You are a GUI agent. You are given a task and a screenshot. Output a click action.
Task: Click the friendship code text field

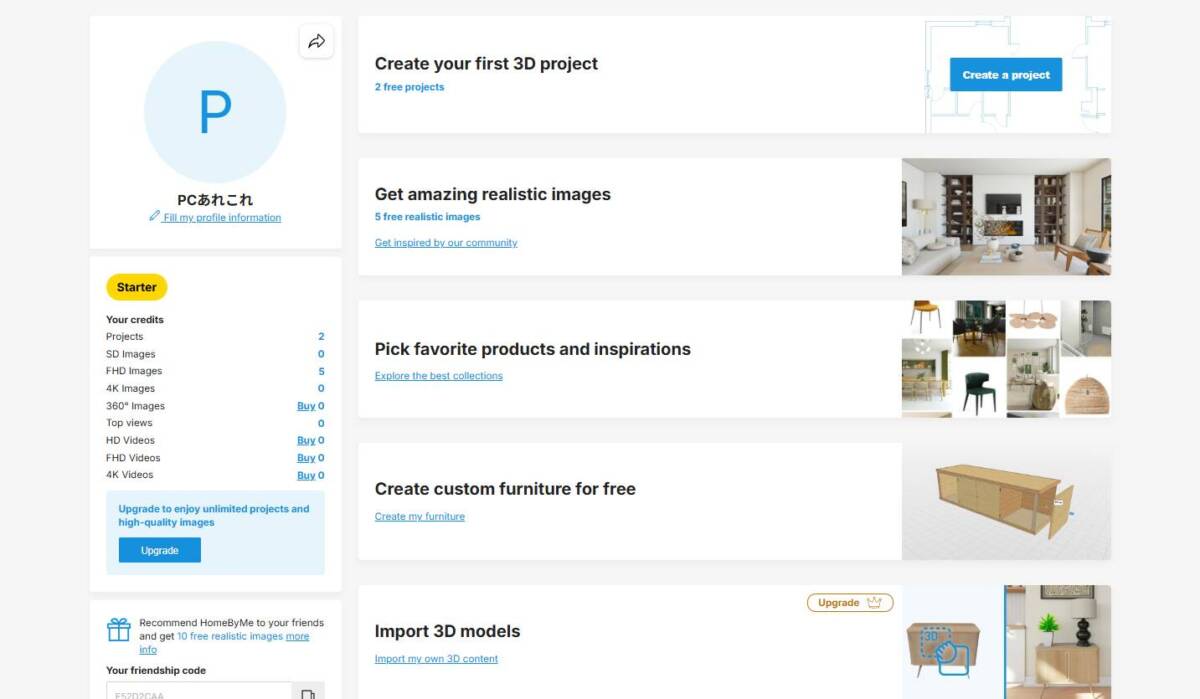pyautogui.click(x=199, y=691)
